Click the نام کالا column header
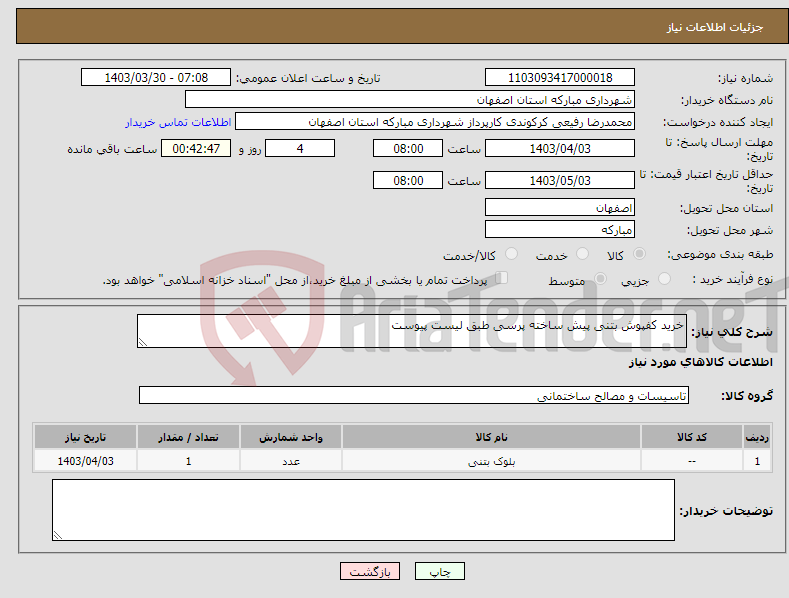Image resolution: width=789 pixels, height=598 pixels. pos(491,437)
